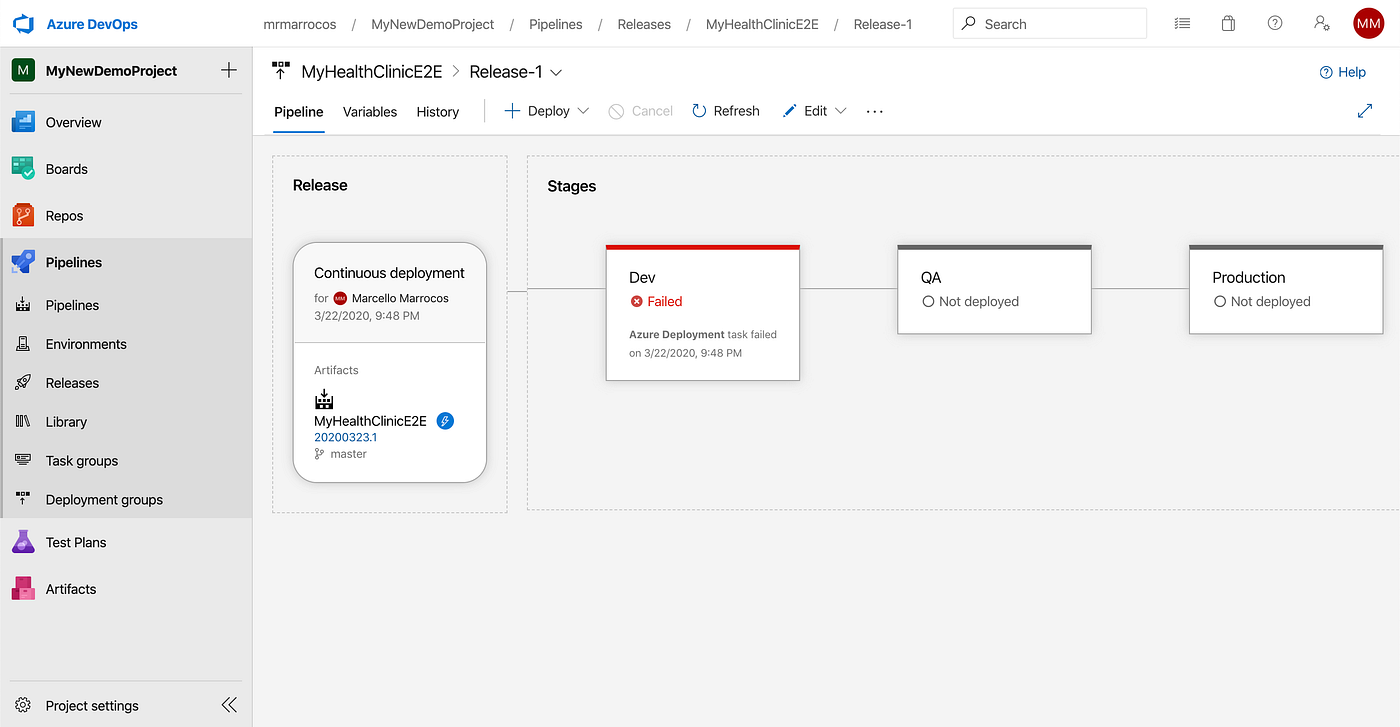Expand the Edit dropdown
The height and width of the screenshot is (727, 1400).
click(x=840, y=110)
